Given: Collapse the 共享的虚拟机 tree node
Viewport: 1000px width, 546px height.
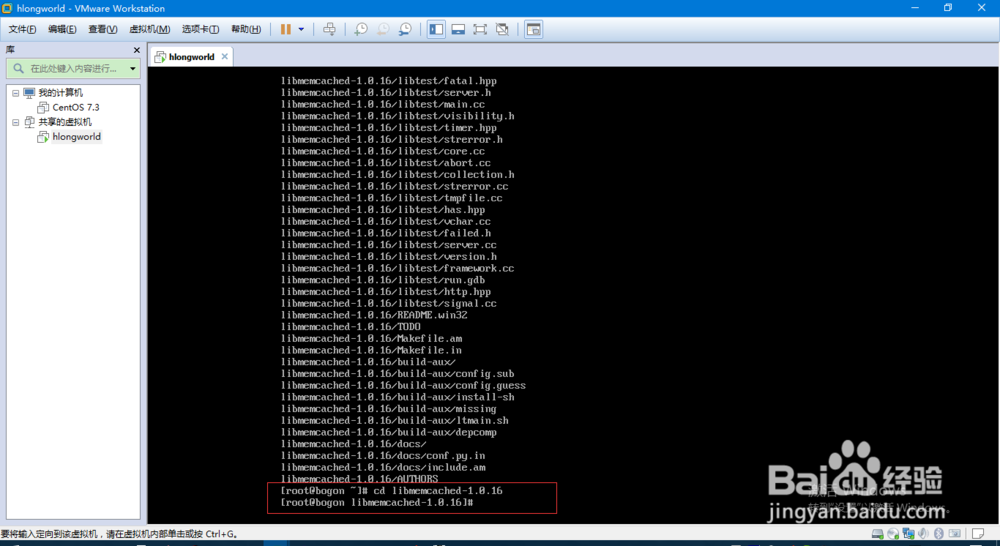Looking at the screenshot, I should tap(15, 122).
